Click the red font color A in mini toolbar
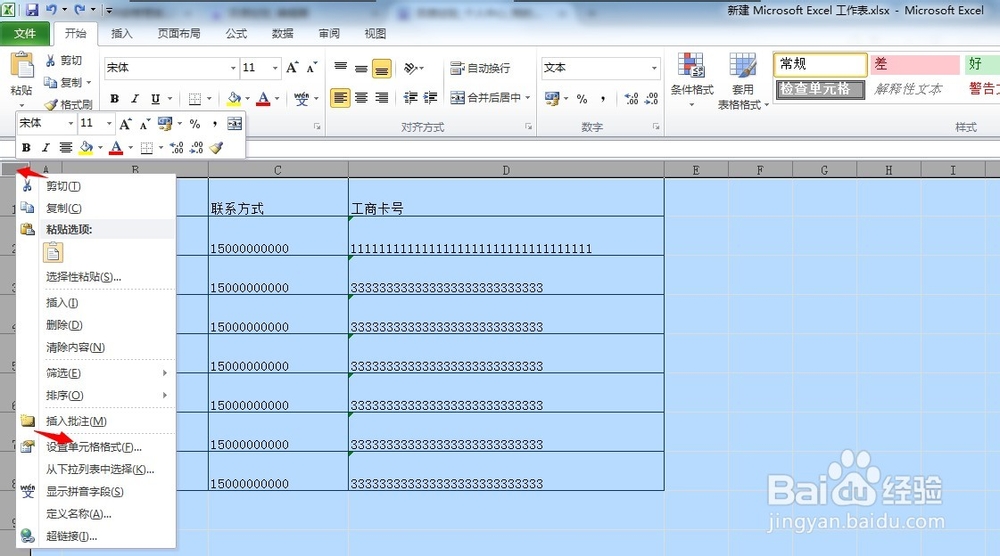This screenshot has width=1000, height=556. [115, 147]
